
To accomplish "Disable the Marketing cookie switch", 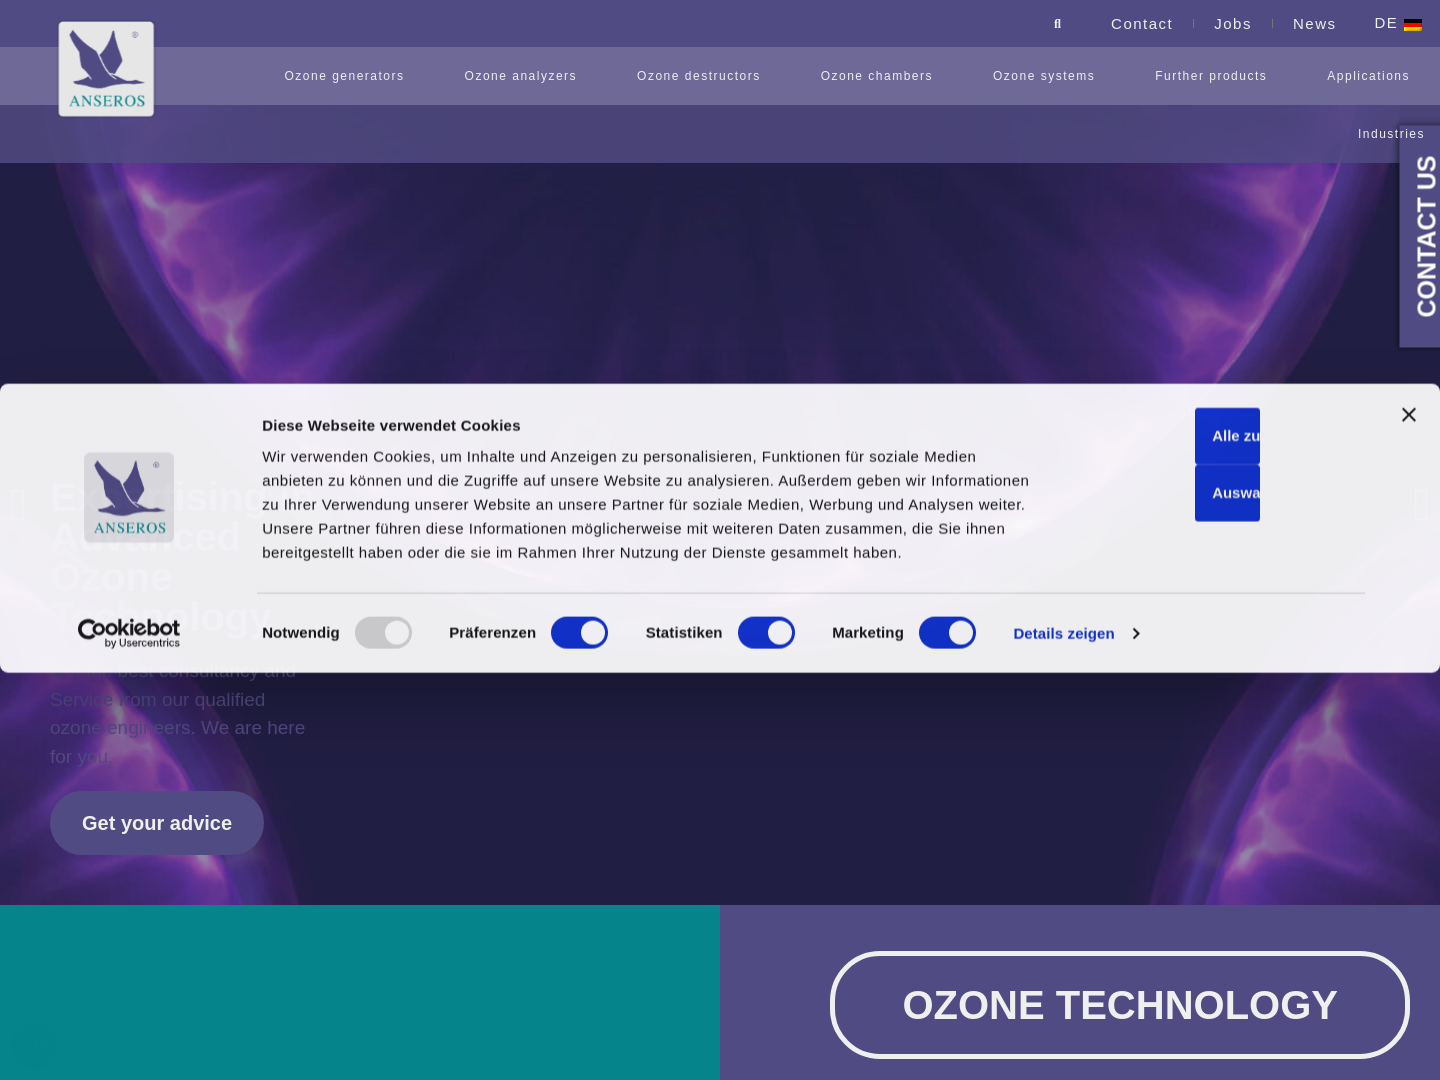I will [947, 633].
